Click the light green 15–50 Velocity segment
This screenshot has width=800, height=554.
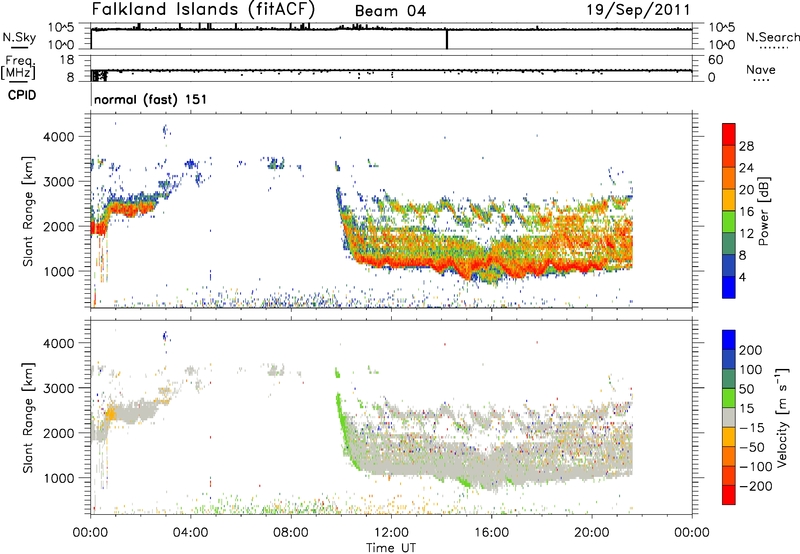(729, 398)
